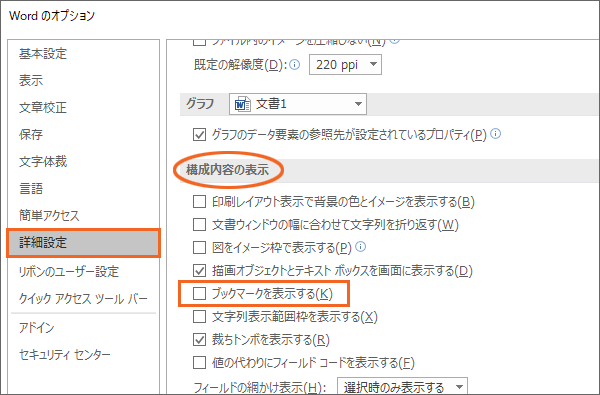Select アドイン in the sidebar

click(37, 328)
